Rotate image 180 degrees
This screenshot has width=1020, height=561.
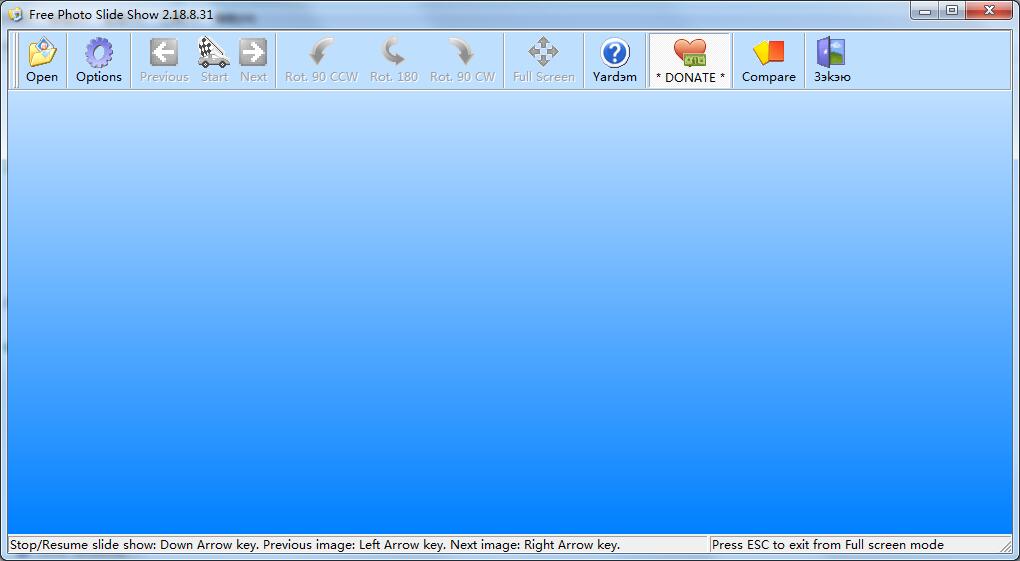pyautogui.click(x=394, y=61)
